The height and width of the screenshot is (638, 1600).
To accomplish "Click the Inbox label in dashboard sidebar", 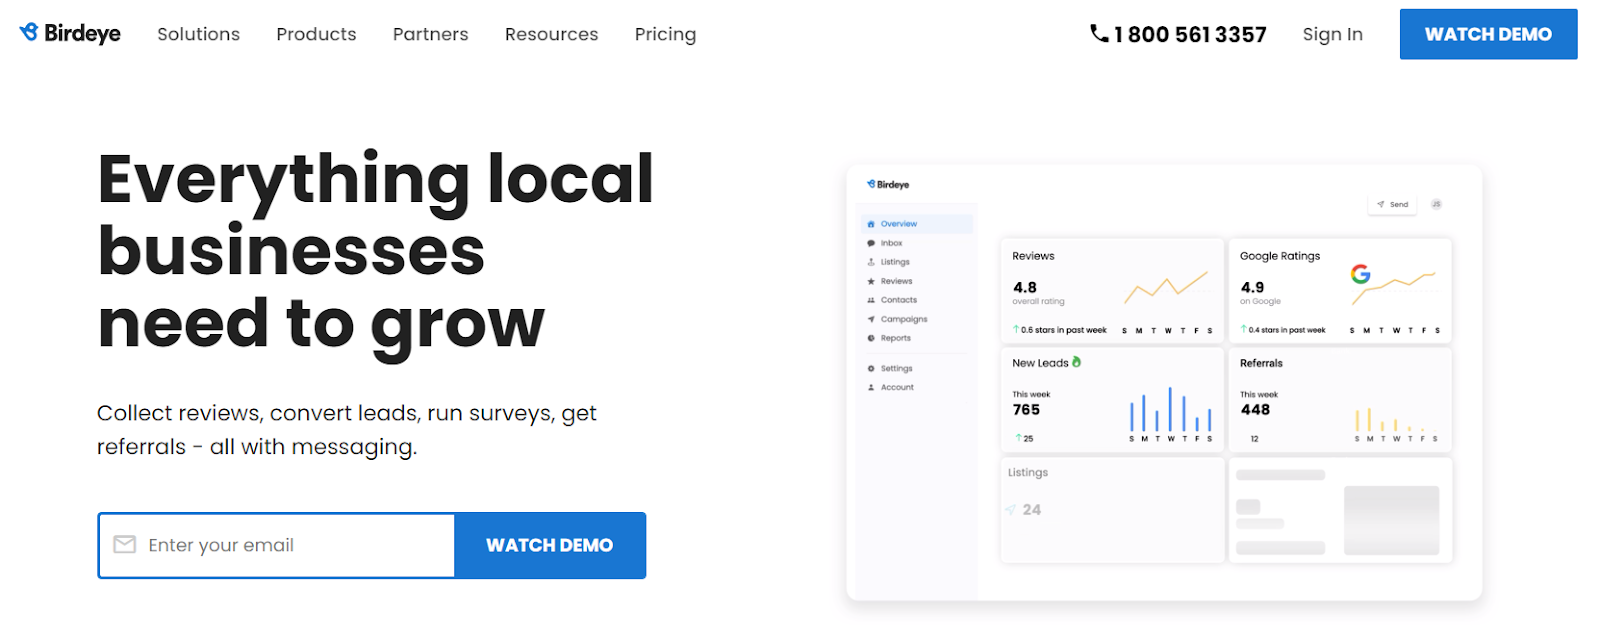I will click(x=891, y=243).
